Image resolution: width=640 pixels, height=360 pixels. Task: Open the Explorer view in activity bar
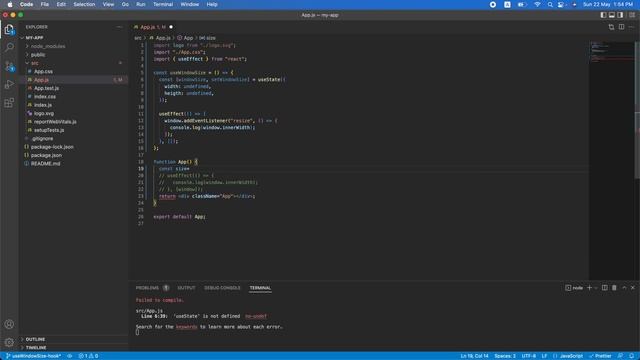(9, 29)
